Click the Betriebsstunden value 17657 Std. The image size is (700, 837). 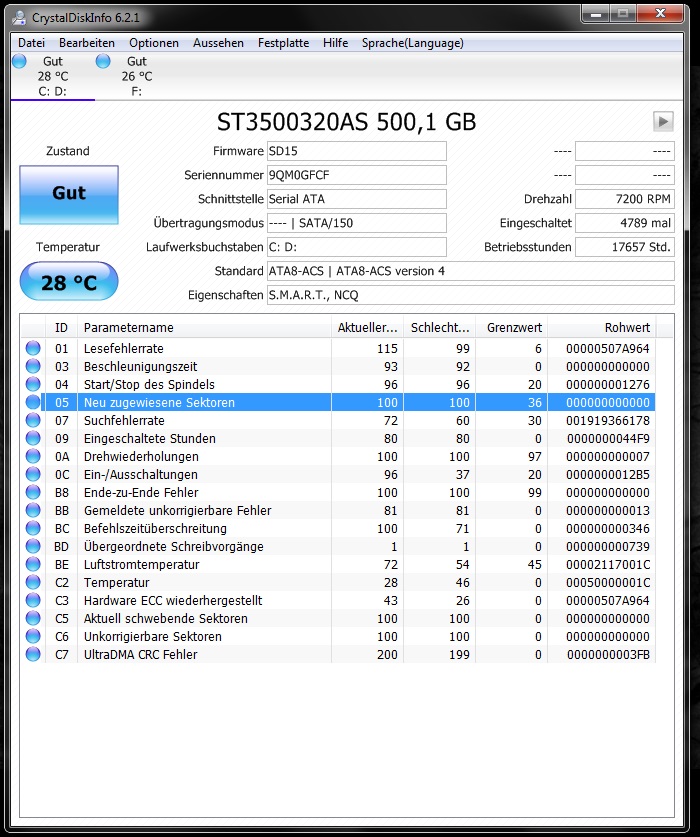click(625, 247)
